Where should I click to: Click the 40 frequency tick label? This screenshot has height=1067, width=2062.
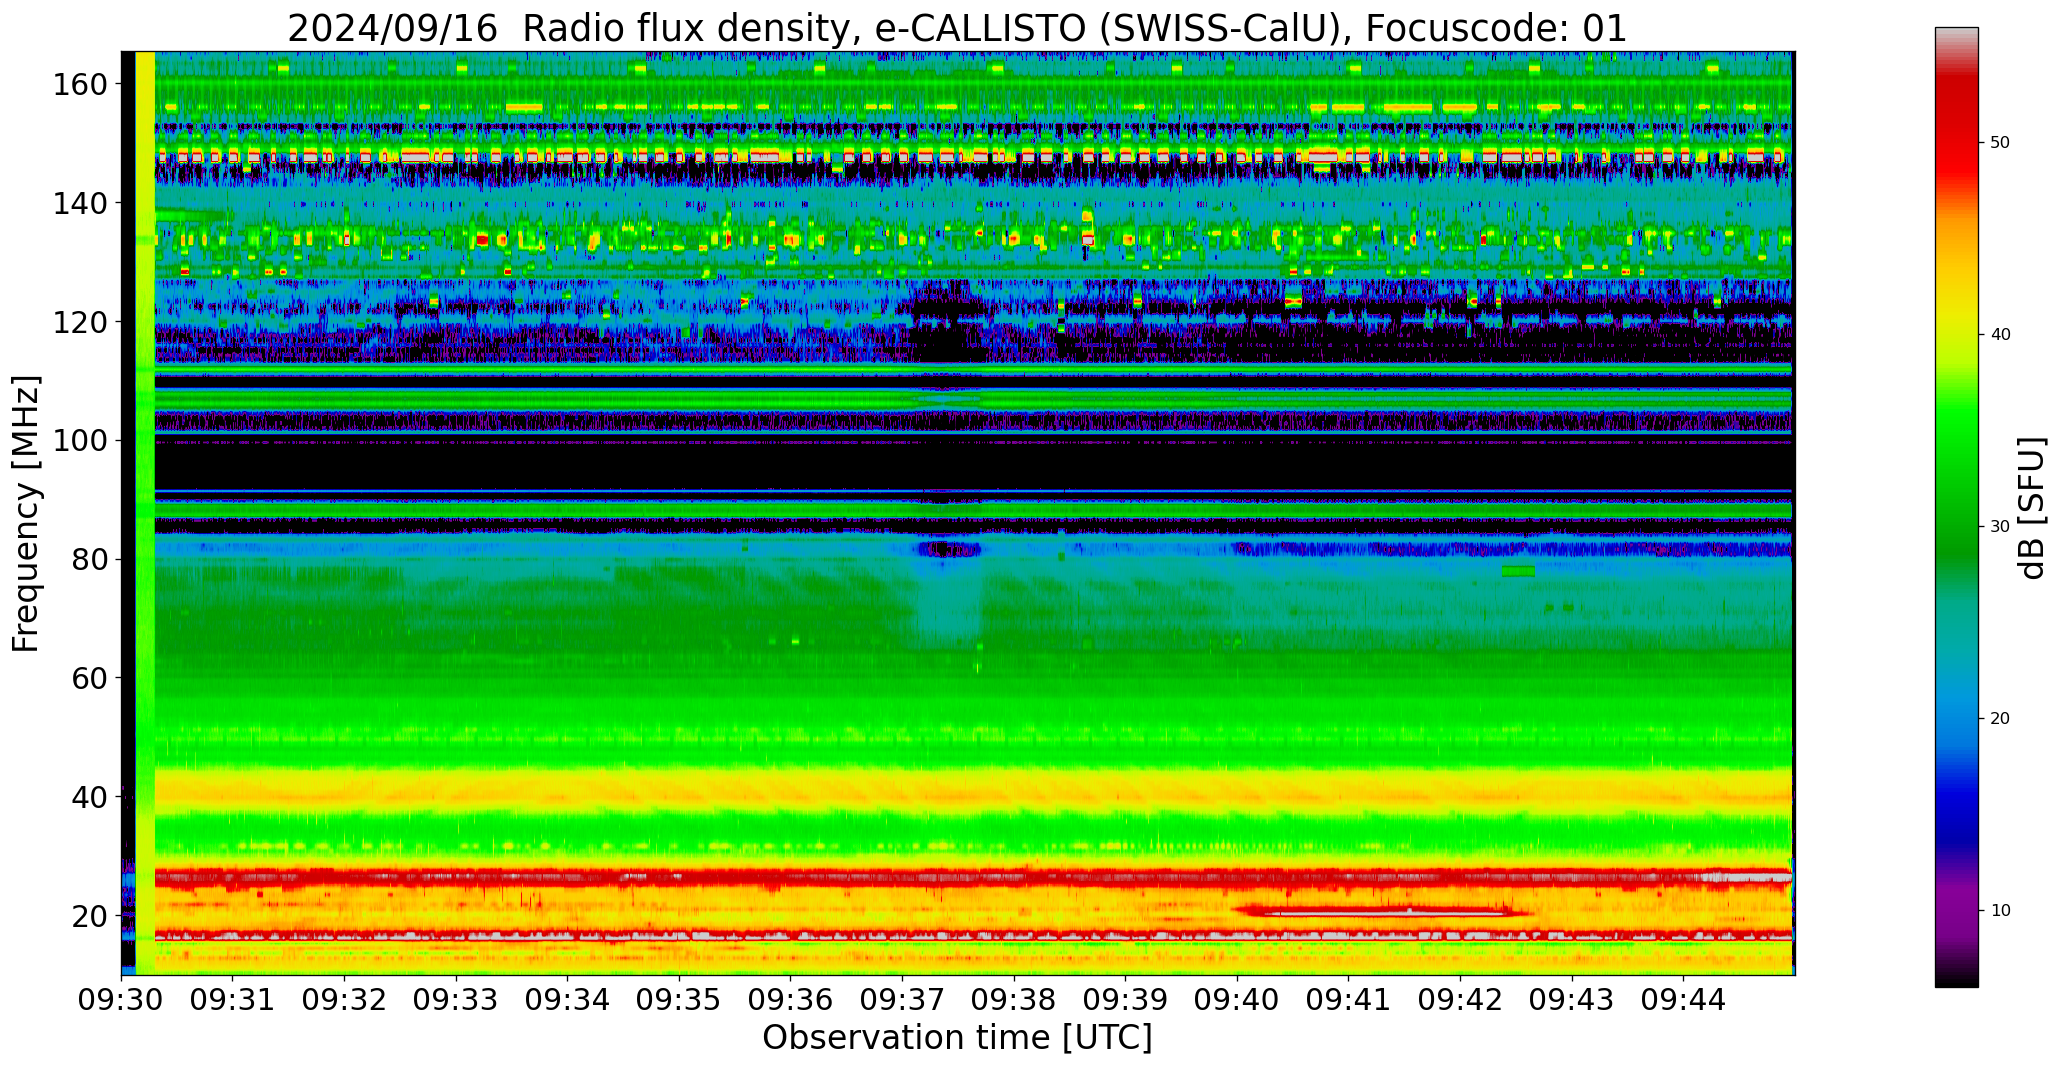(90, 797)
